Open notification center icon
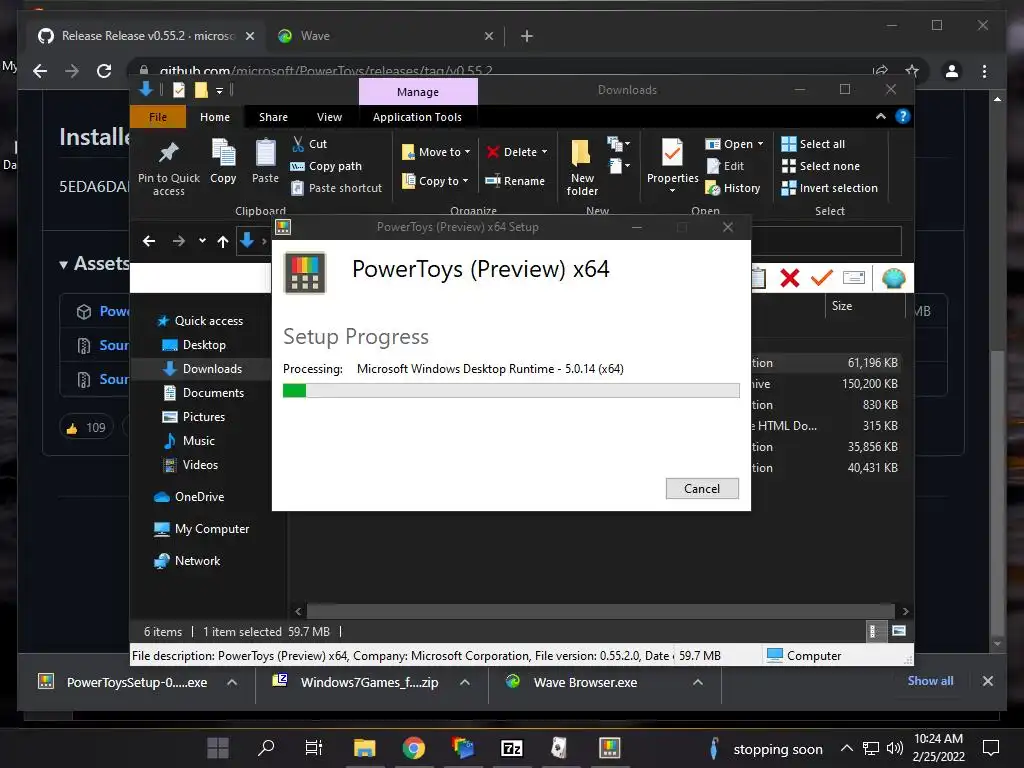Screen dimensions: 1024x768 click(x=991, y=748)
